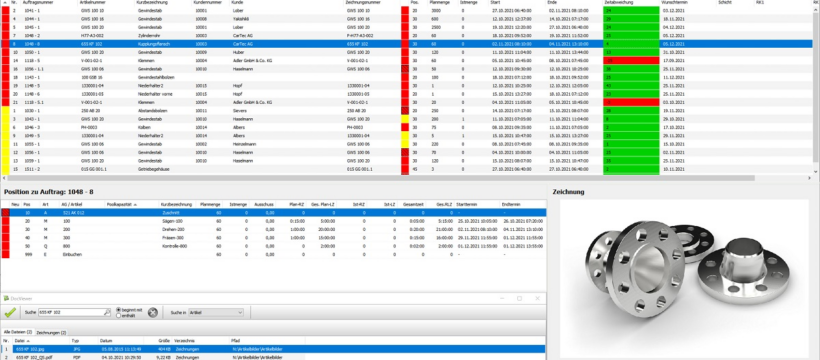Clear the search with the round X icon
This screenshot has width=820, height=360.
152,312
